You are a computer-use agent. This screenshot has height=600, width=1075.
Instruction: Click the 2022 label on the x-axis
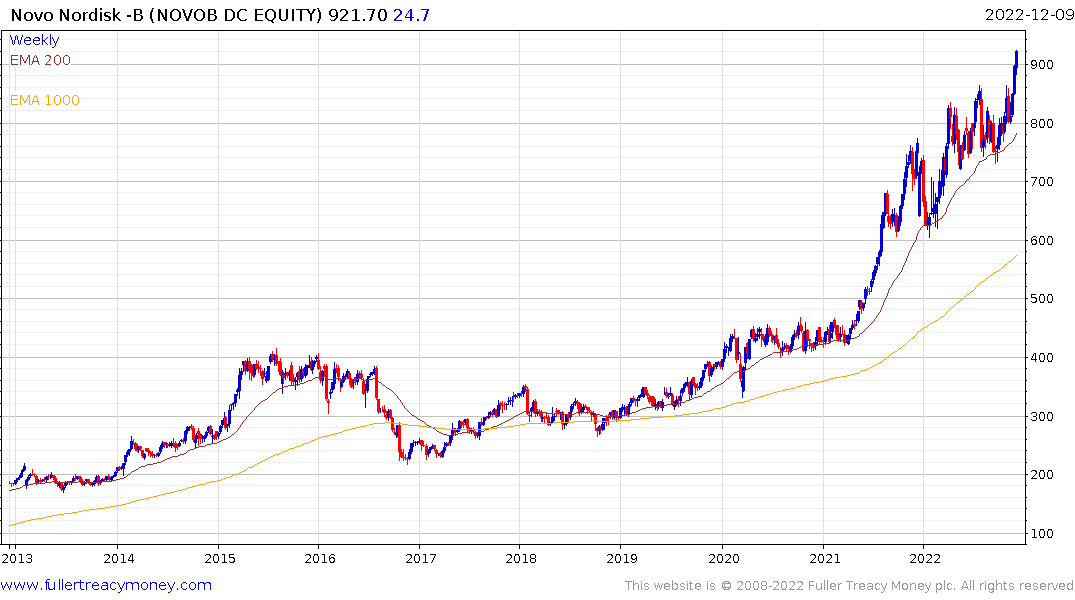pos(925,558)
